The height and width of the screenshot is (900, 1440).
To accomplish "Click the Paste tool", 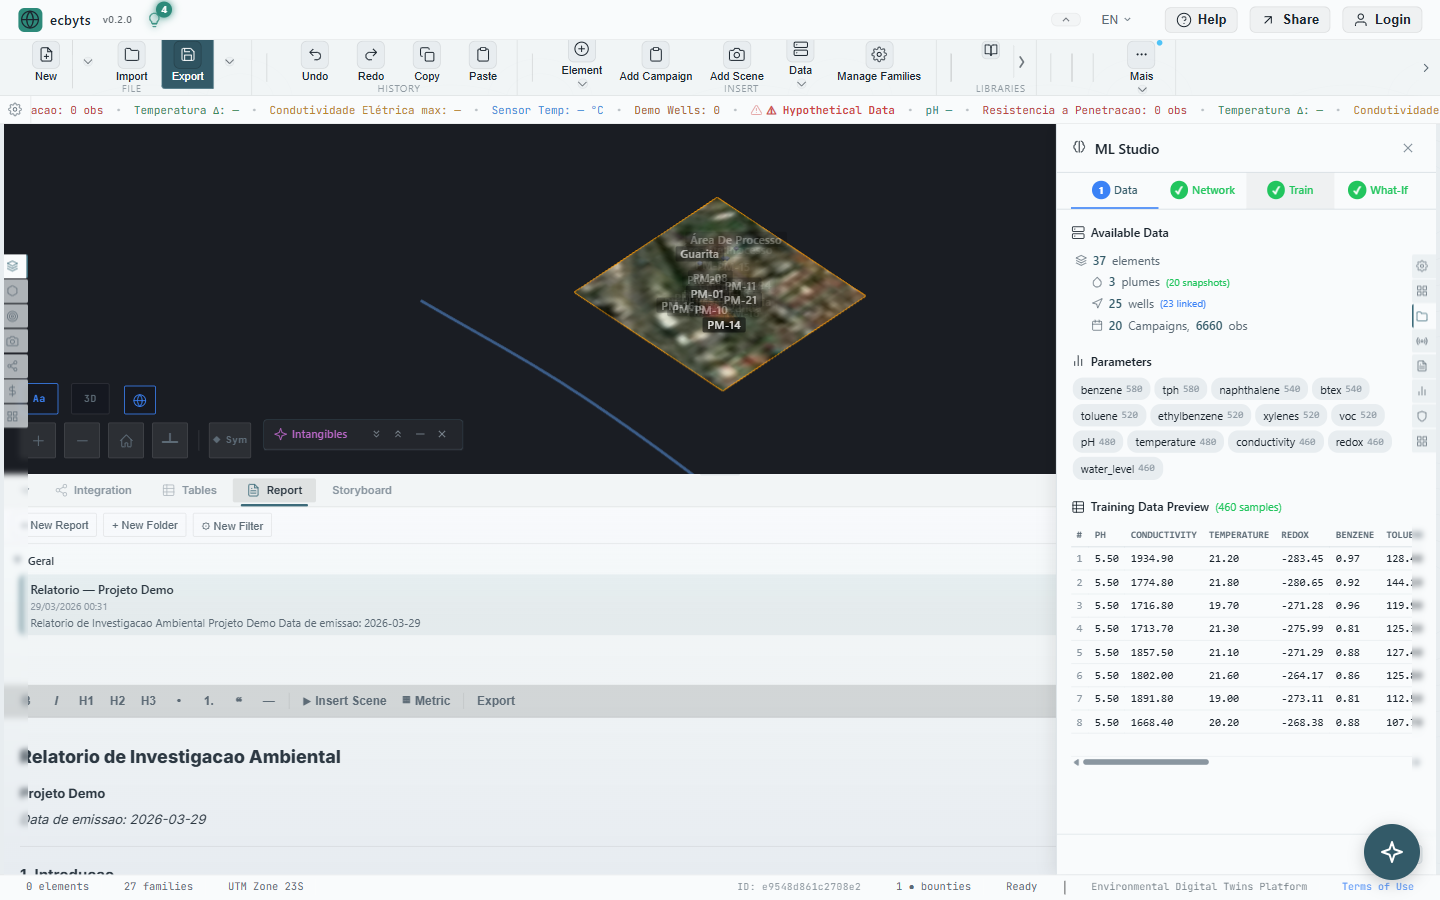I will [x=483, y=62].
